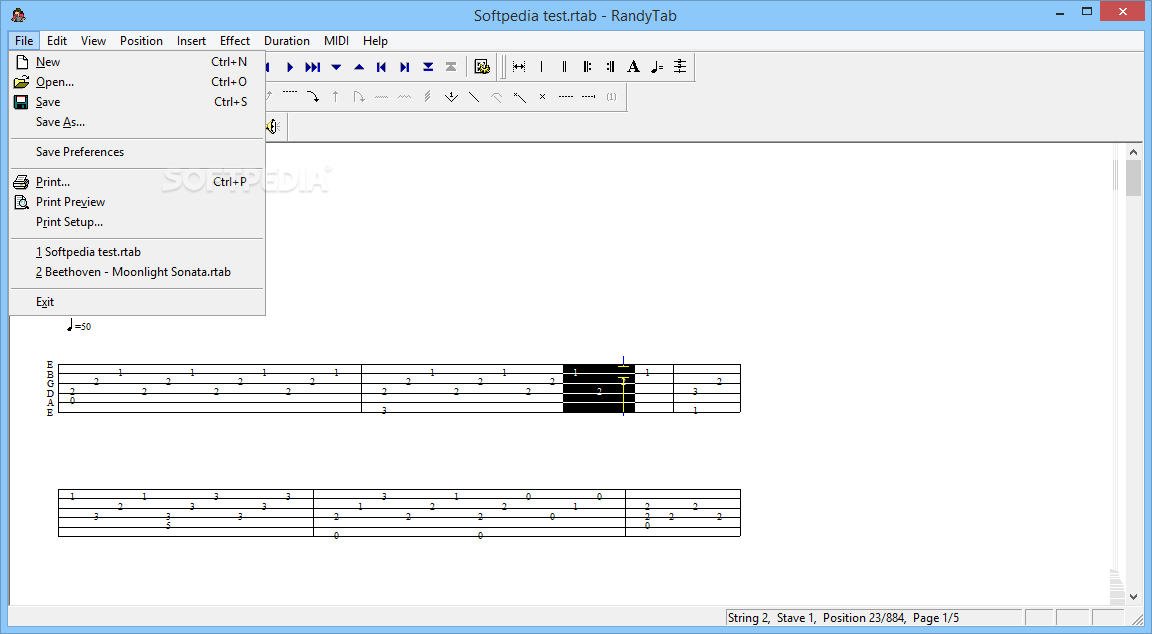Click the speaker MIDI playback icon
This screenshot has width=1152, height=634.
273,126
